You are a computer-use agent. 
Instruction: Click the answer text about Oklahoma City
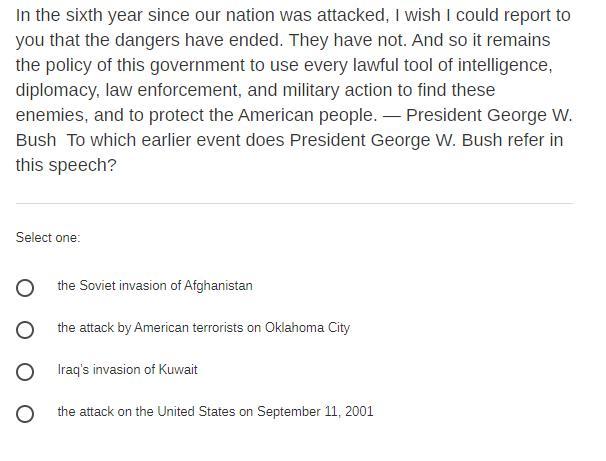pyautogui.click(x=203, y=328)
